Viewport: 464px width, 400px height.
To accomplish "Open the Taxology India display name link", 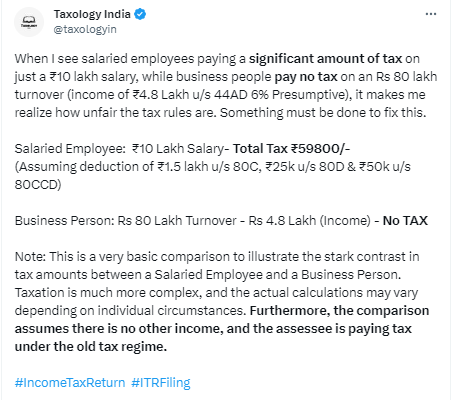I will coord(92,14).
